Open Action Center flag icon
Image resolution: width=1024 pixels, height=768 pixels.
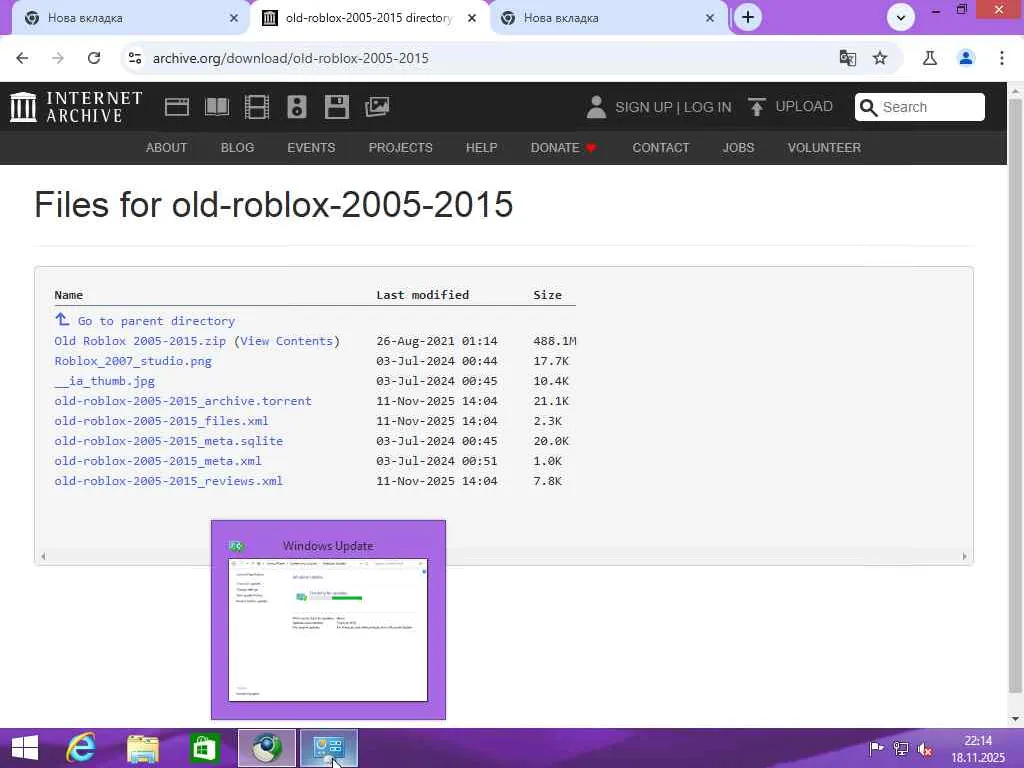[x=876, y=748]
